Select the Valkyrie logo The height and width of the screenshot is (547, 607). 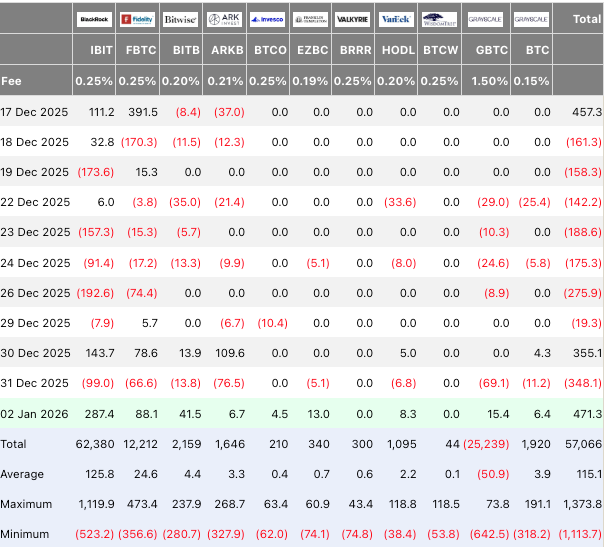click(353, 19)
